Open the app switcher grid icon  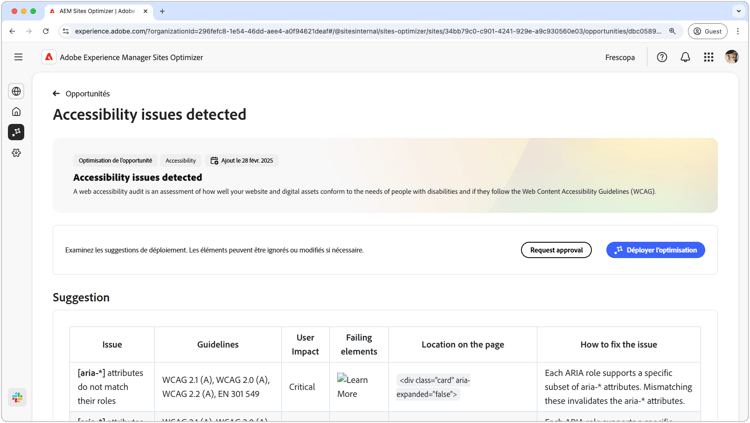tap(708, 57)
